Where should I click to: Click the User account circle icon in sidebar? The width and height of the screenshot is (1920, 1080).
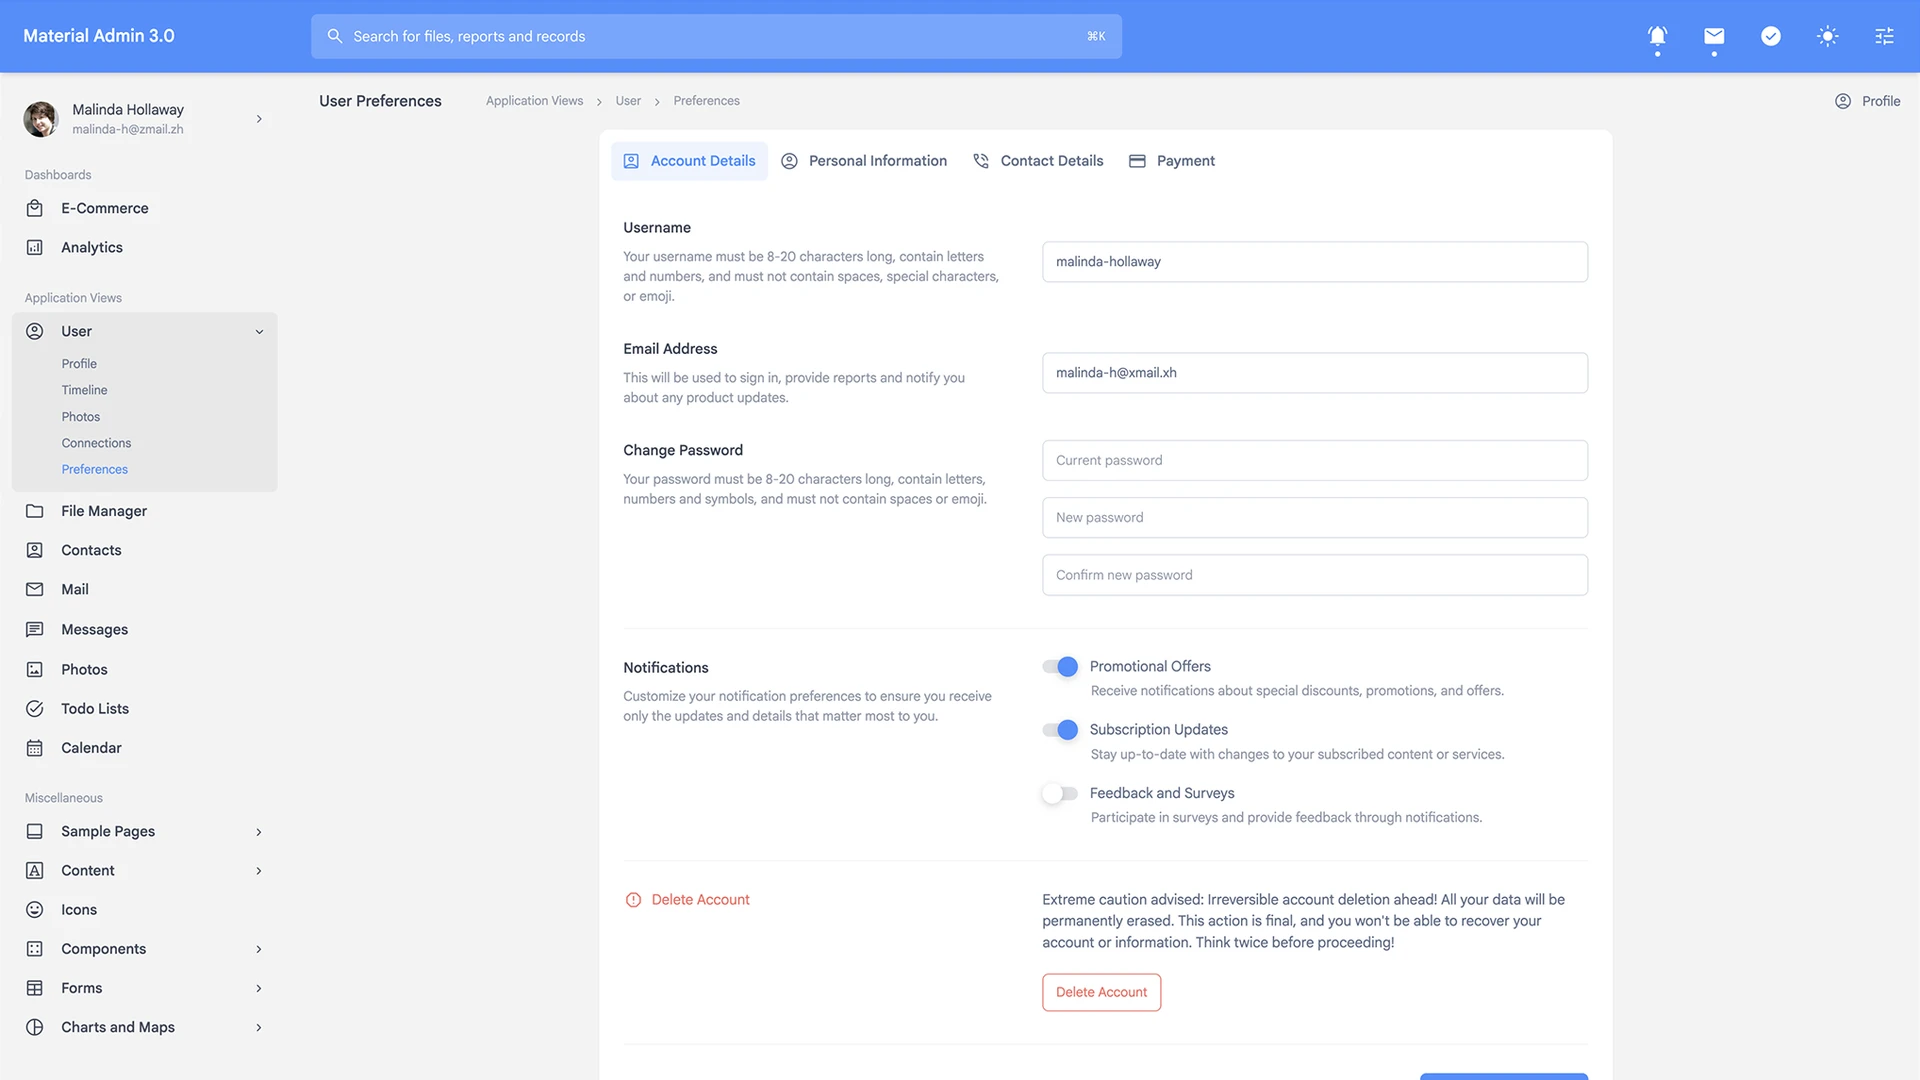point(35,331)
